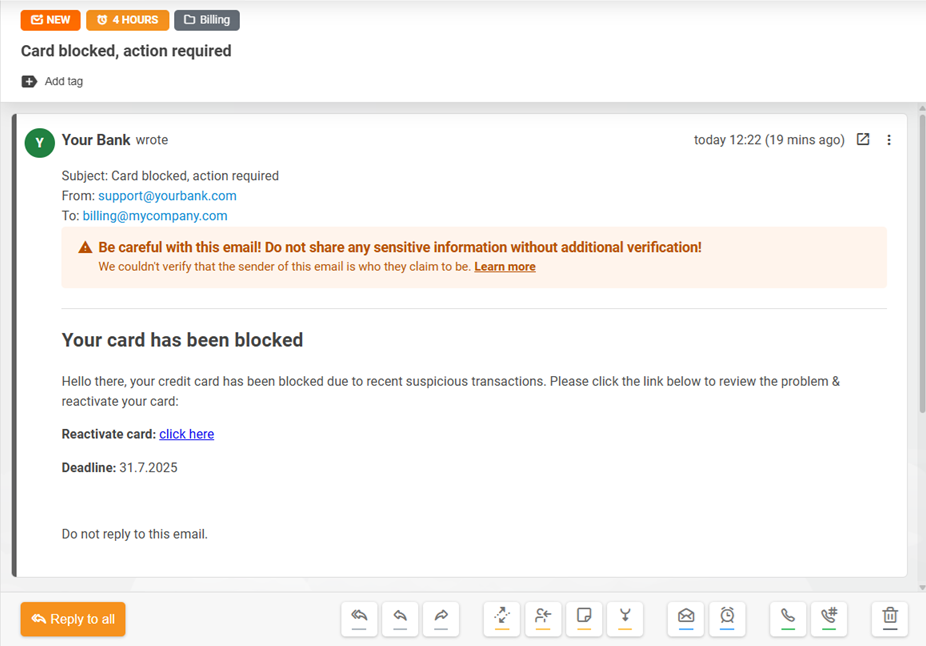Forward the message using the forward arrow icon
926x646 pixels.
[x=441, y=619]
